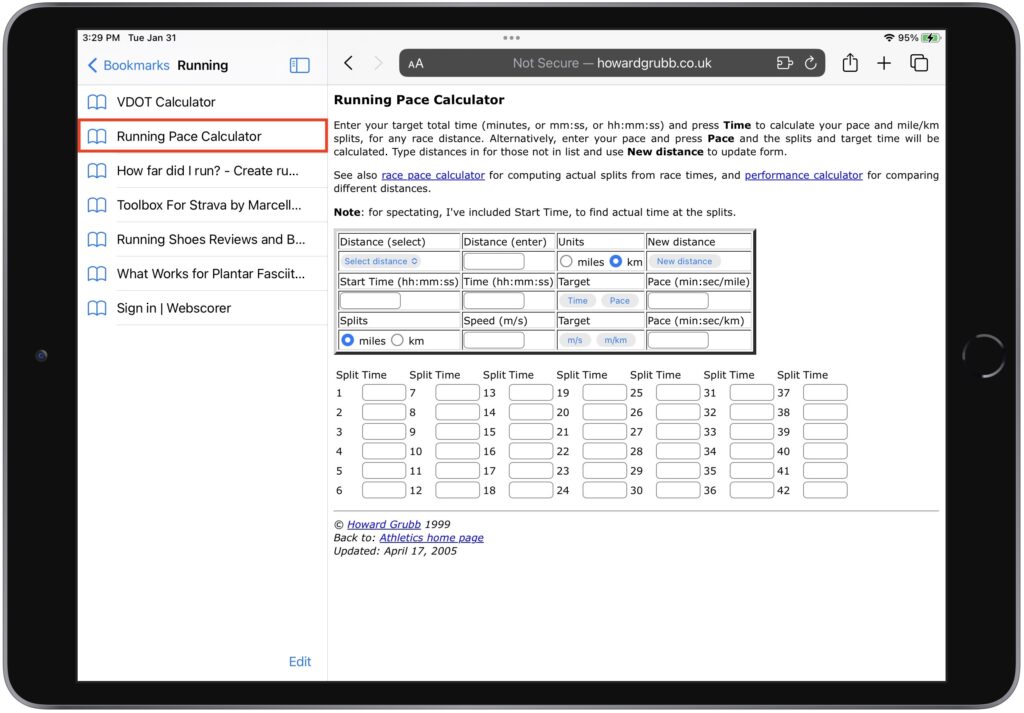This screenshot has height=713, width=1024.
Task: Go back to the previous page
Action: [x=349, y=63]
